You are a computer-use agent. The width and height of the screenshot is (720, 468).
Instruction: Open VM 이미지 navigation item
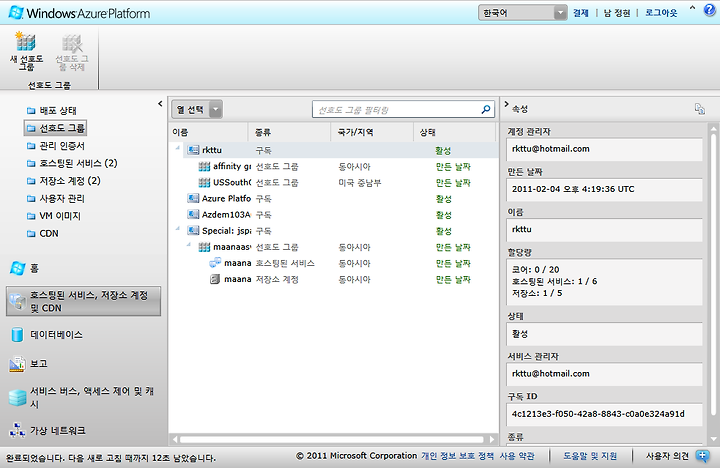[60, 216]
